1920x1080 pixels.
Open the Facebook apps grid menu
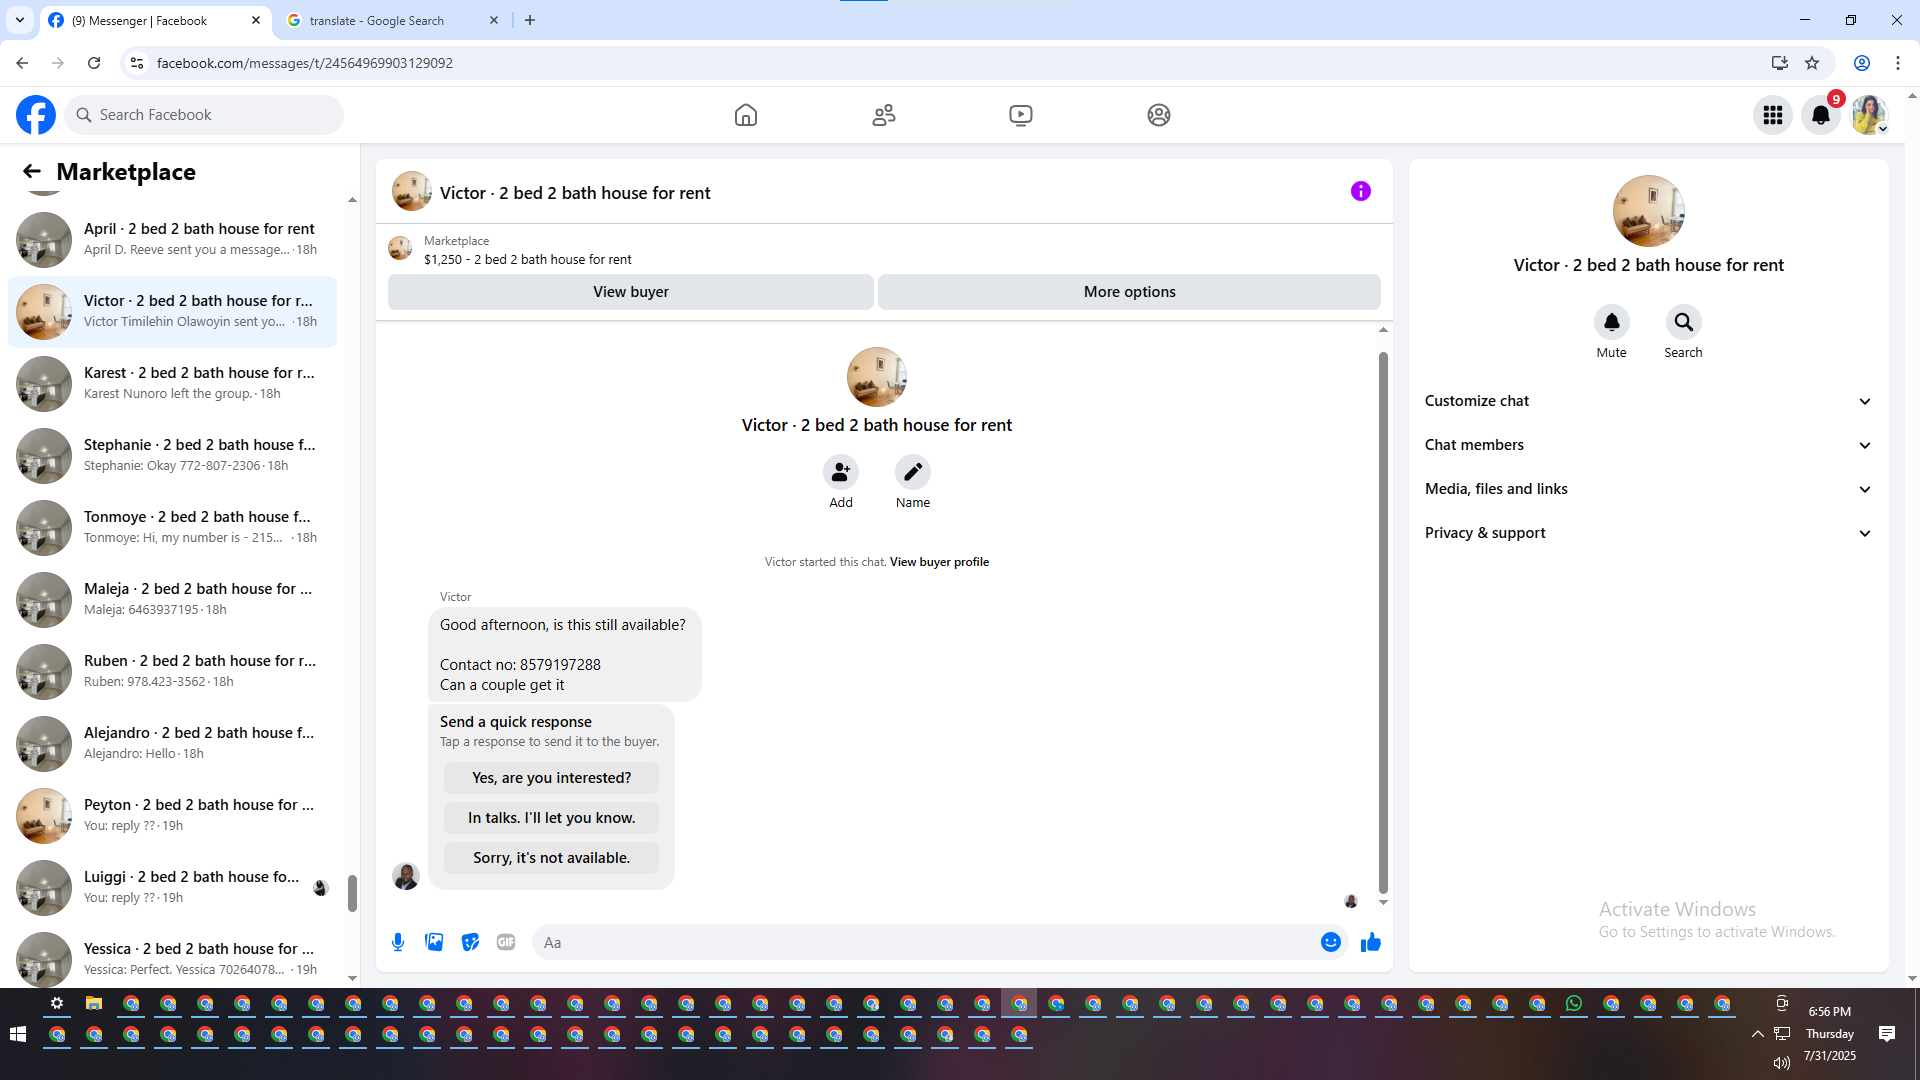coord(1772,115)
